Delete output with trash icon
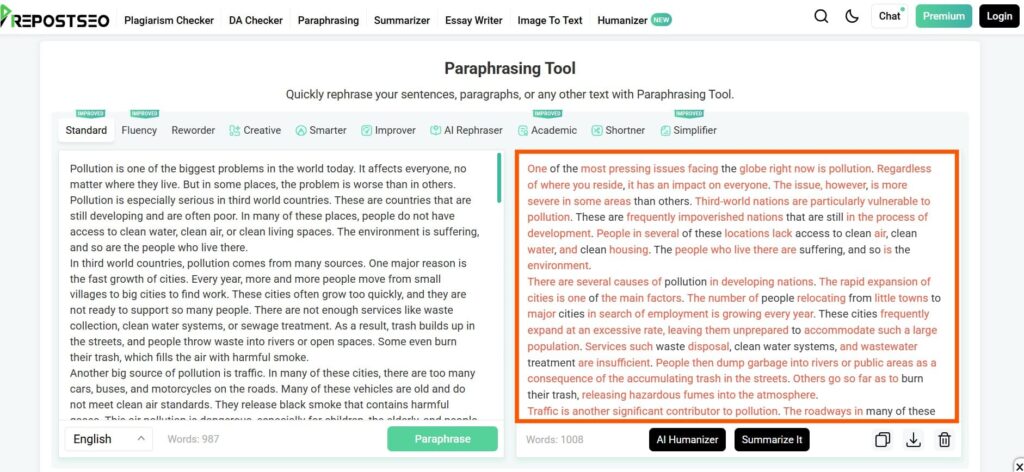 [944, 440]
